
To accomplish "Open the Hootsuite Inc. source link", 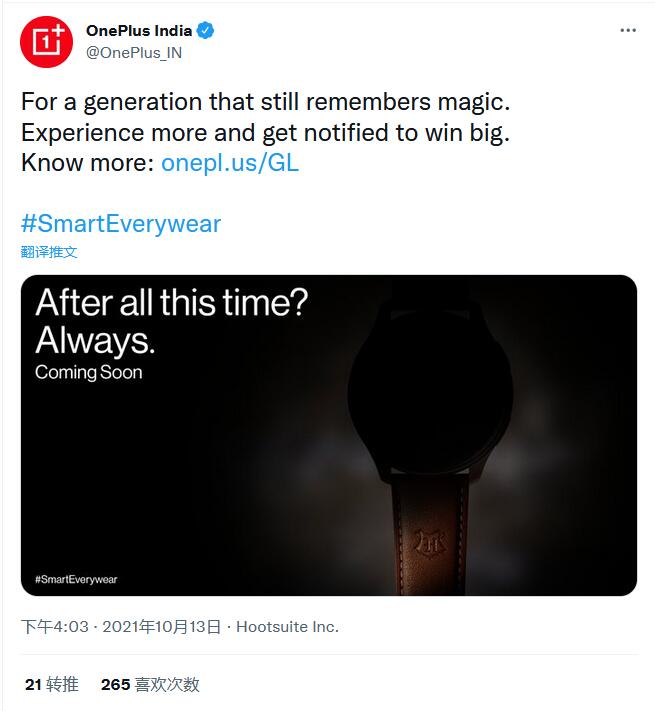I will click(287, 627).
